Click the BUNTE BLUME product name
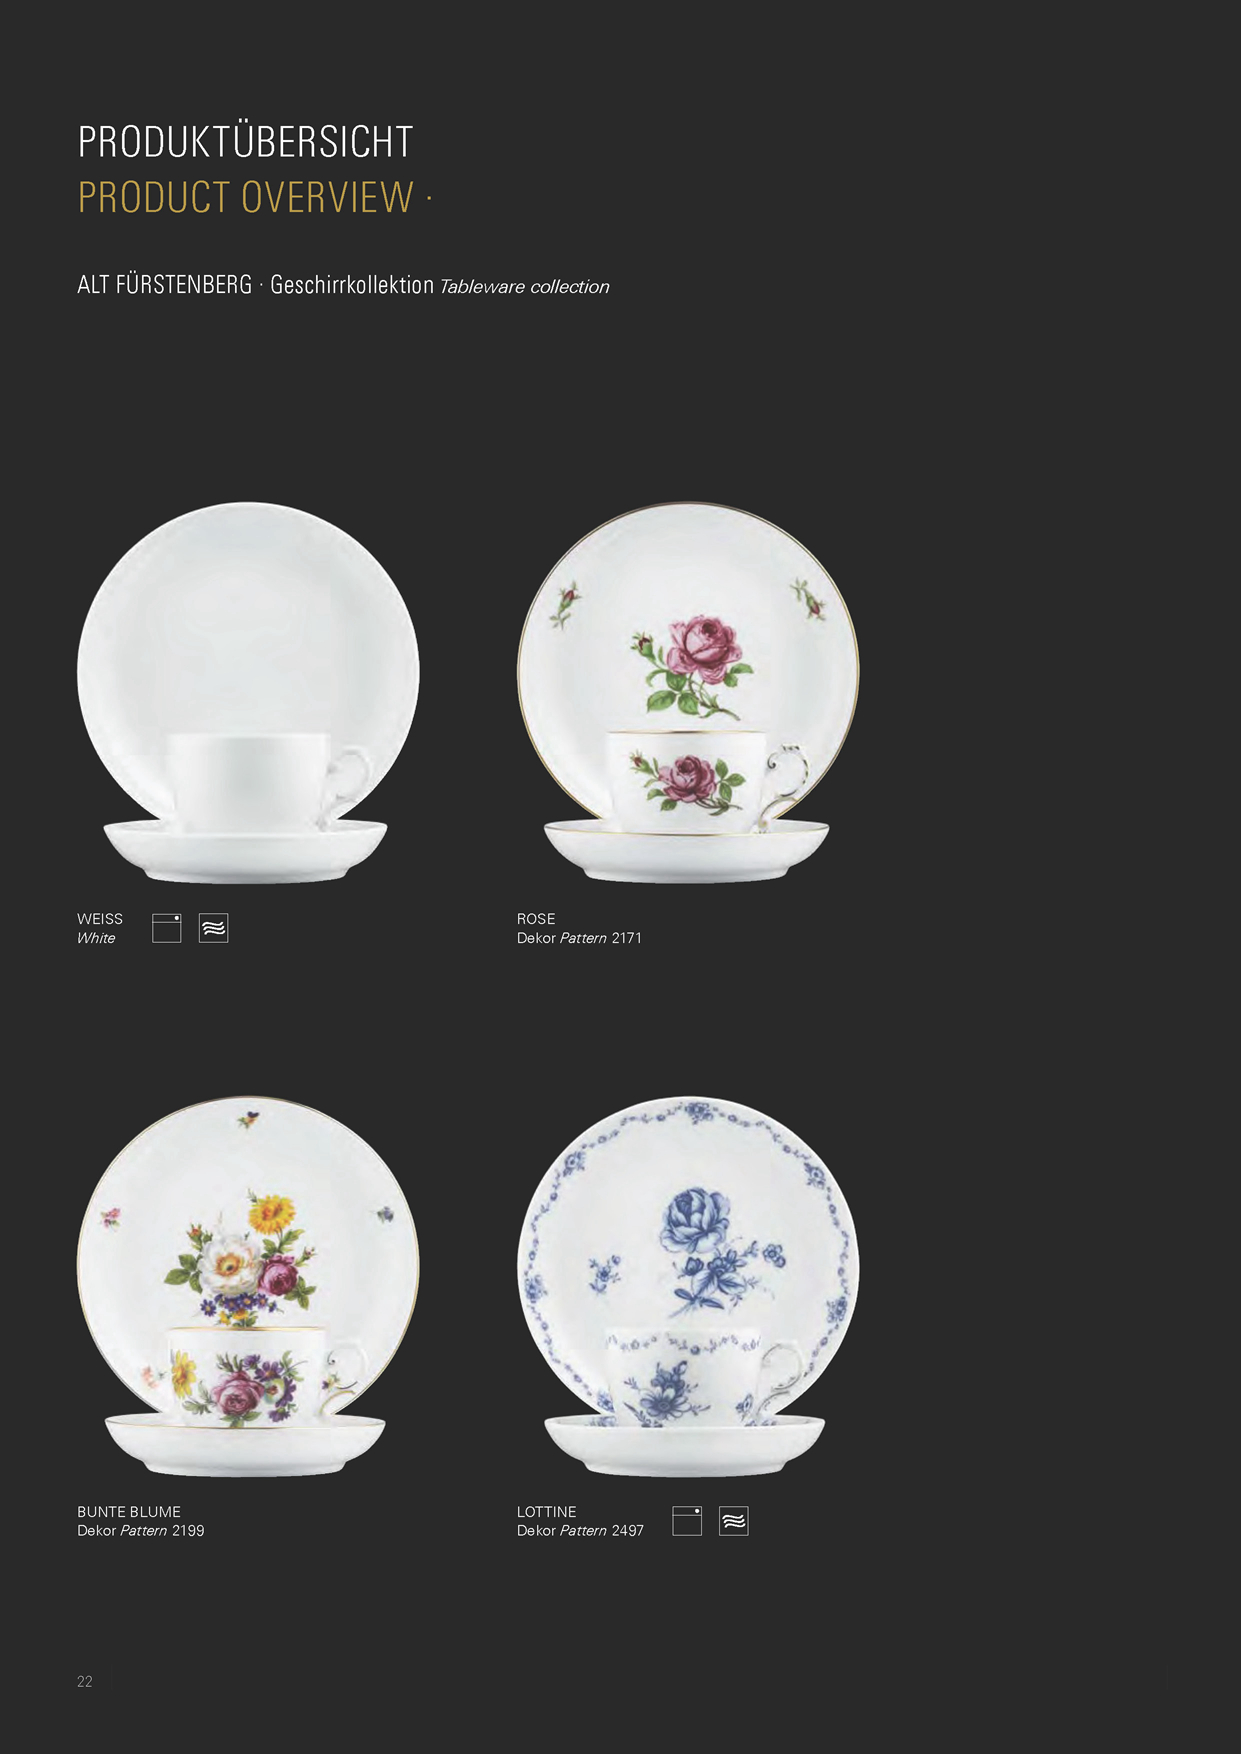The image size is (1241, 1754). click(x=129, y=1512)
